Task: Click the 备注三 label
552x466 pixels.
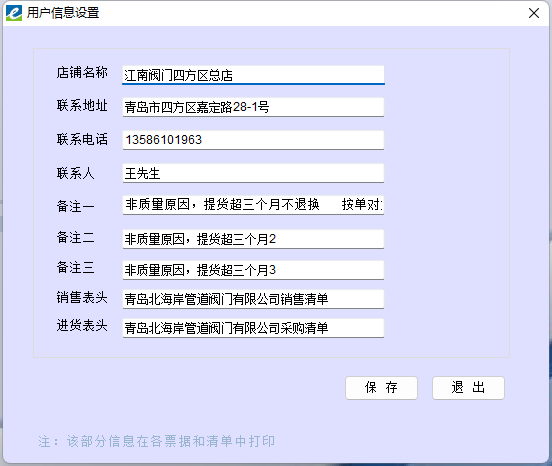Action: click(76, 267)
